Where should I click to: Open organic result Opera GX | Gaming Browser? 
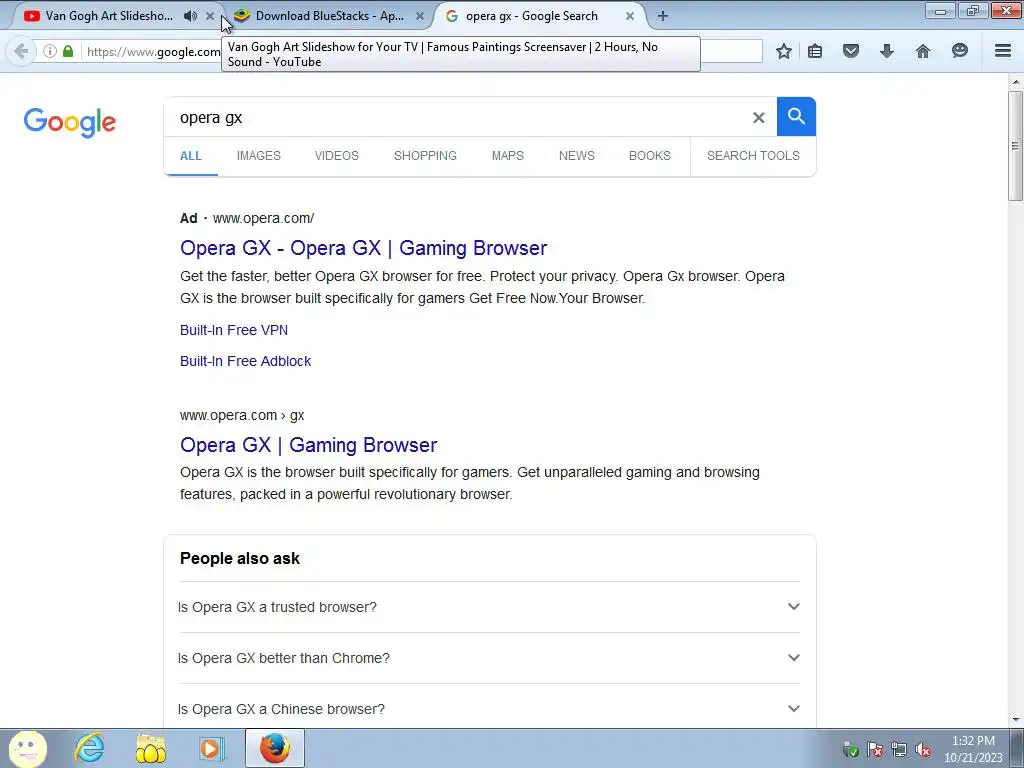[308, 445]
